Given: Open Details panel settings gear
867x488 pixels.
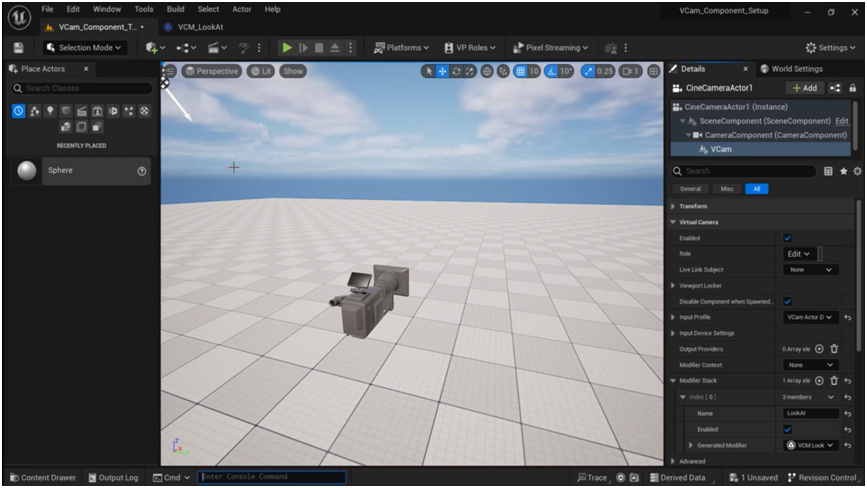Looking at the screenshot, I should (857, 171).
